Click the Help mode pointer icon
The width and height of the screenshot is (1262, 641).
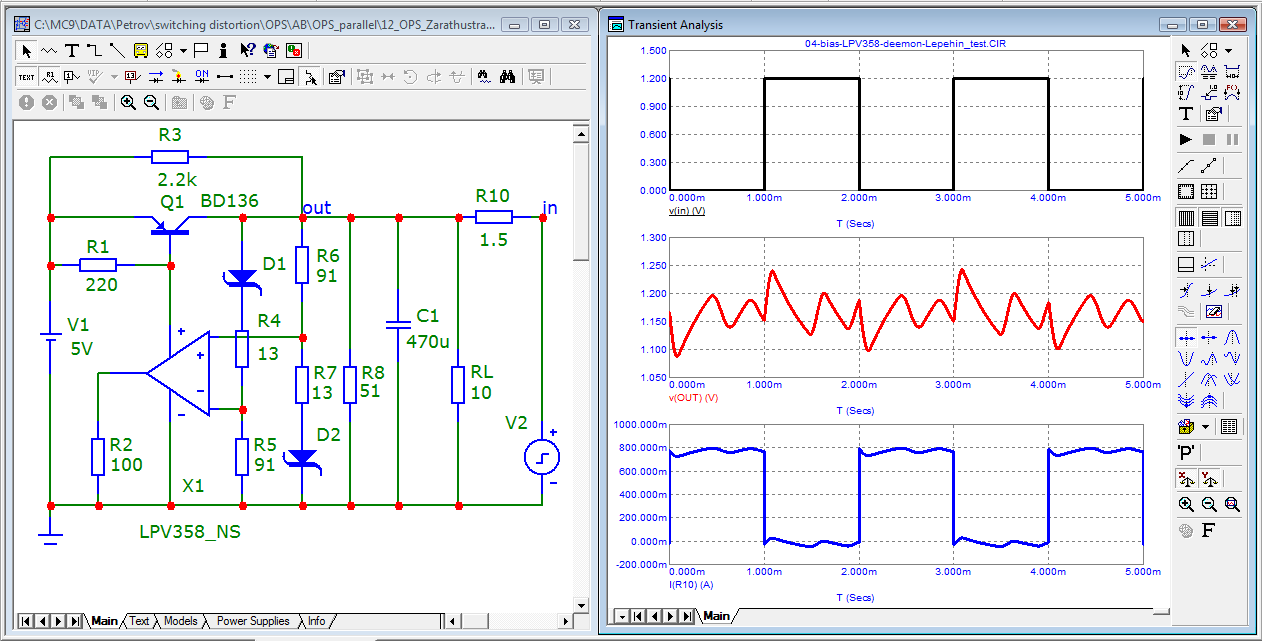coord(248,51)
